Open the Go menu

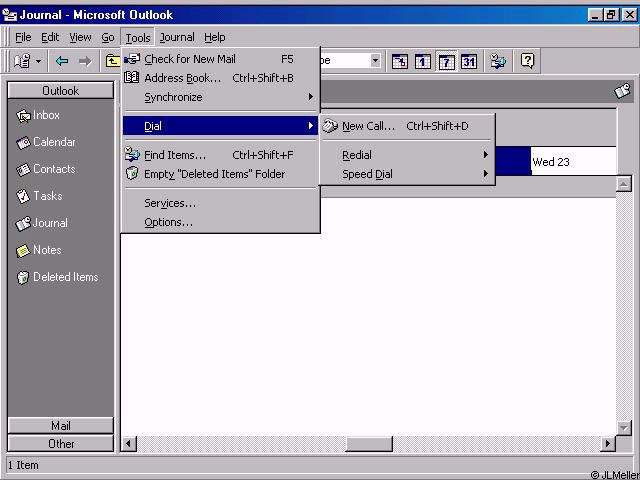pyautogui.click(x=108, y=38)
